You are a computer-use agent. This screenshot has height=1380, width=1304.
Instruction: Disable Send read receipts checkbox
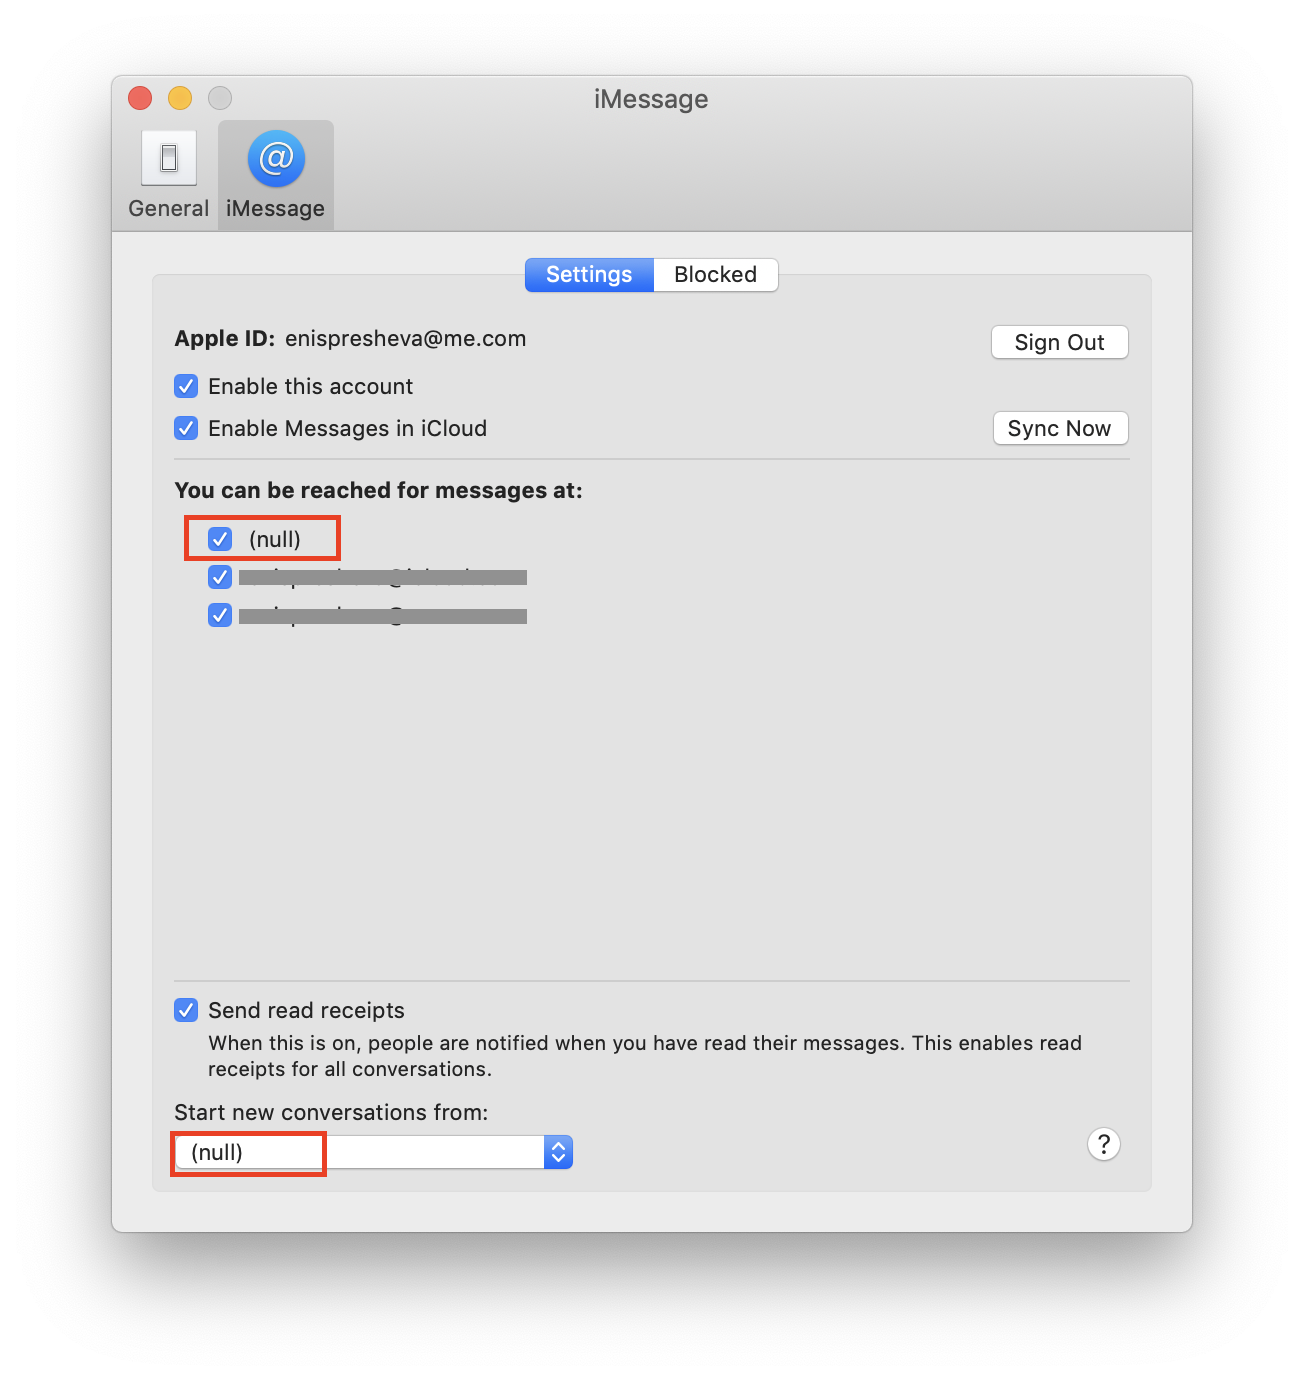click(186, 1010)
